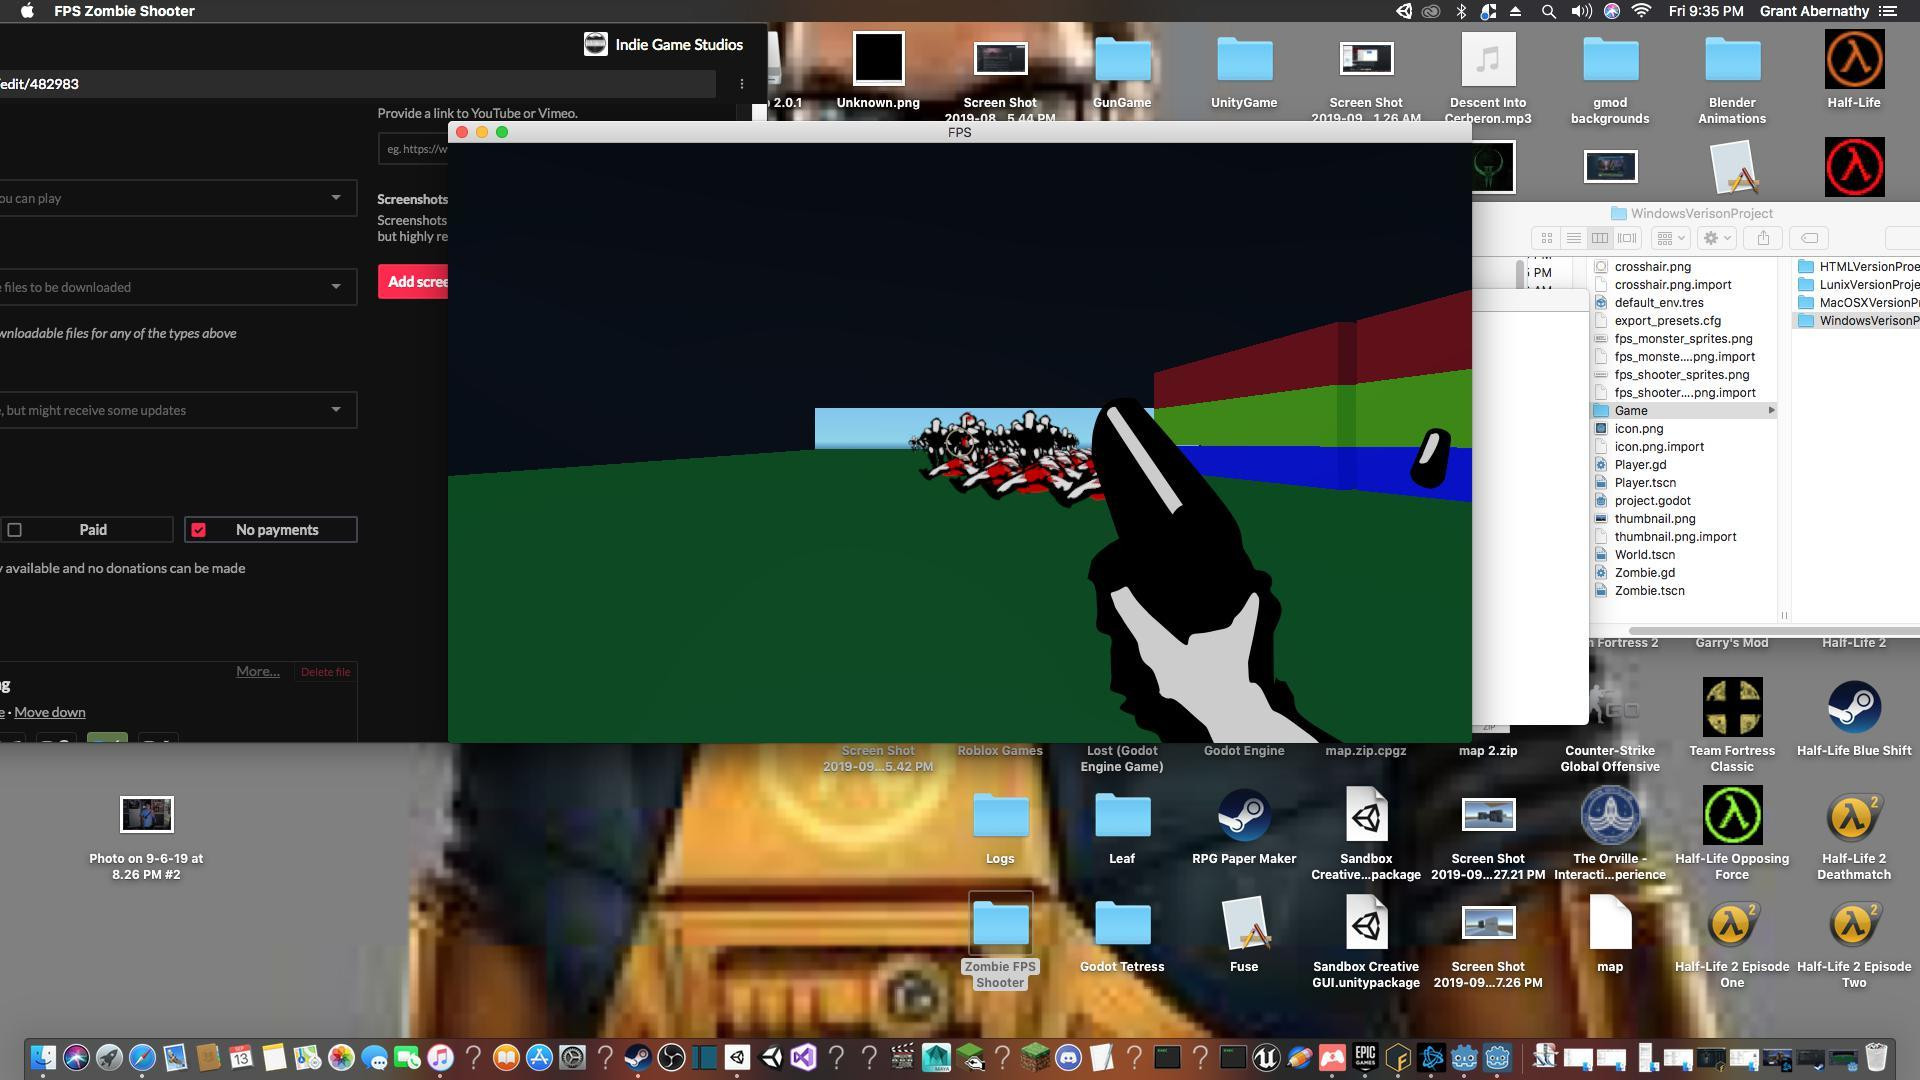Select the Zombie FPS Shooter desktop folder
This screenshot has height=1080, width=1920.
(x=1000, y=941)
